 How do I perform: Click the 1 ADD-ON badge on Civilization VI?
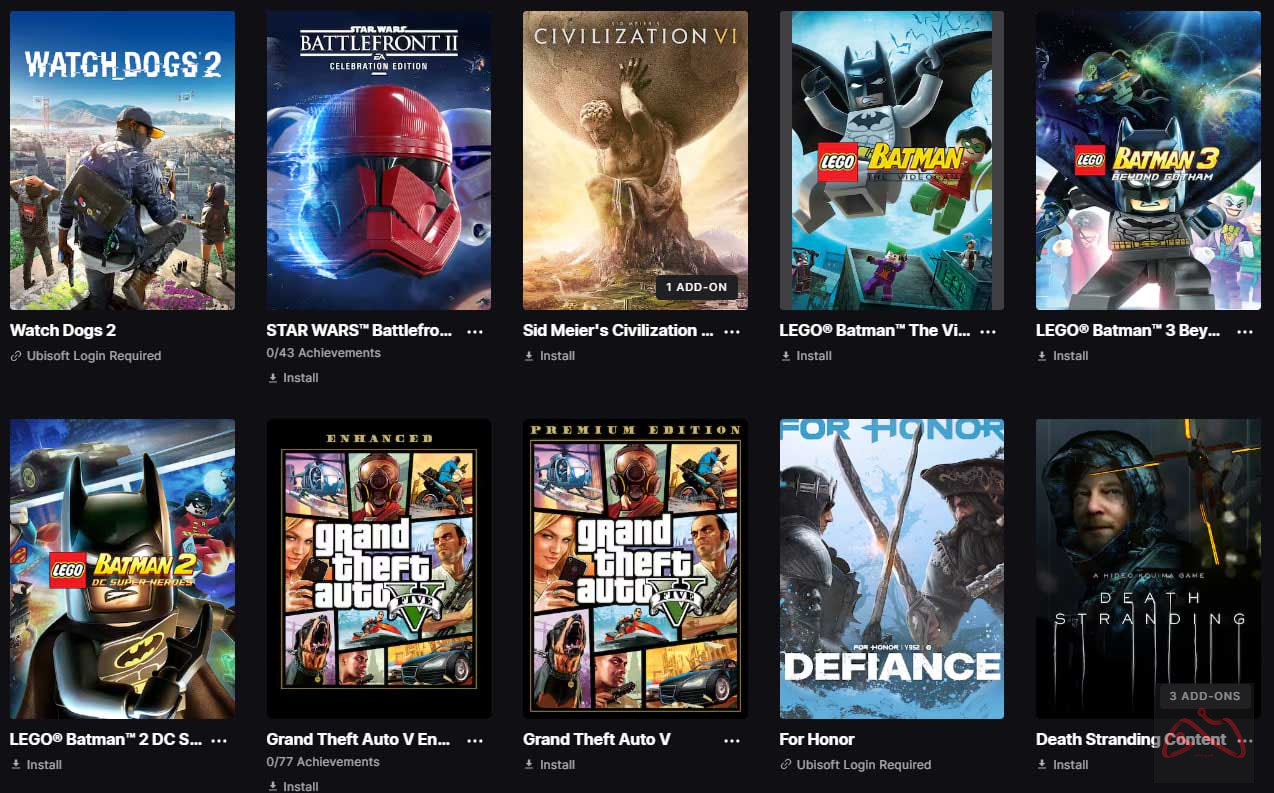click(x=697, y=287)
